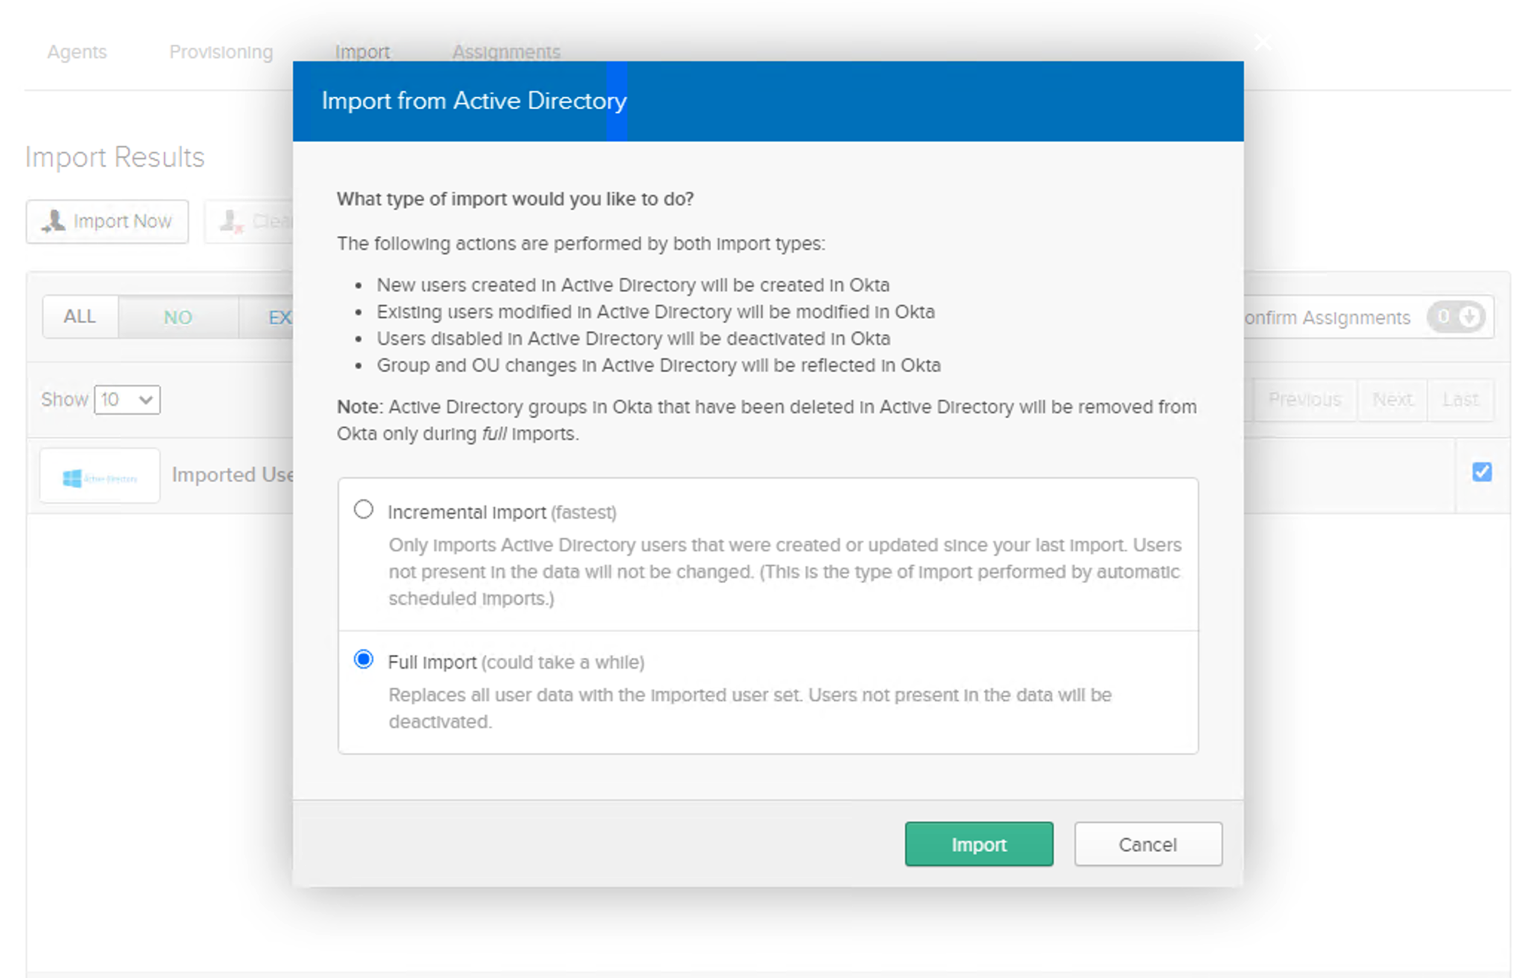
Task: Toggle the checkbox on the Imported Users row
Action: point(1482,472)
